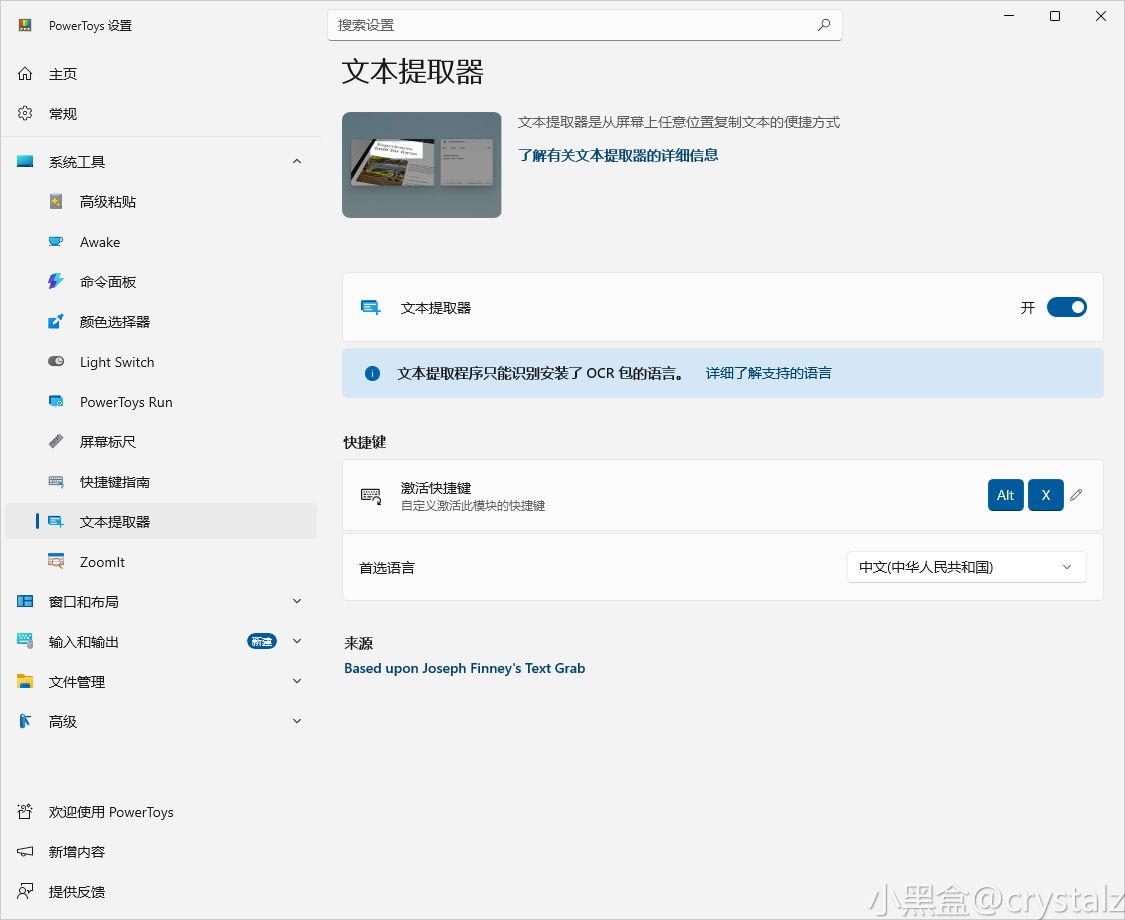Expand the 文件管理 section chevron

tap(297, 681)
